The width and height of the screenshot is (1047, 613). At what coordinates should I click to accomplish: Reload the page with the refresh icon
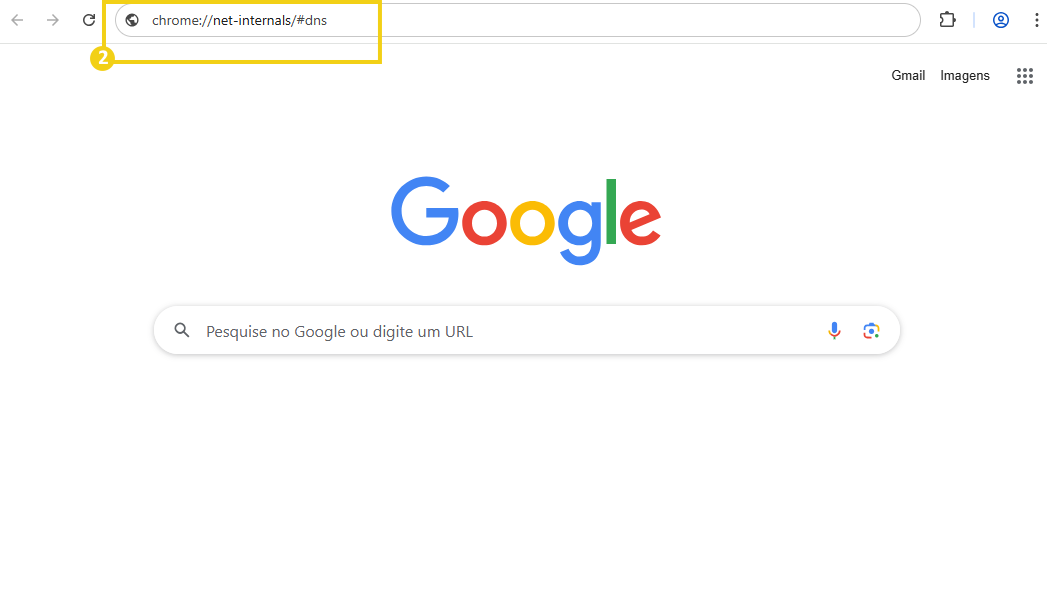point(89,20)
